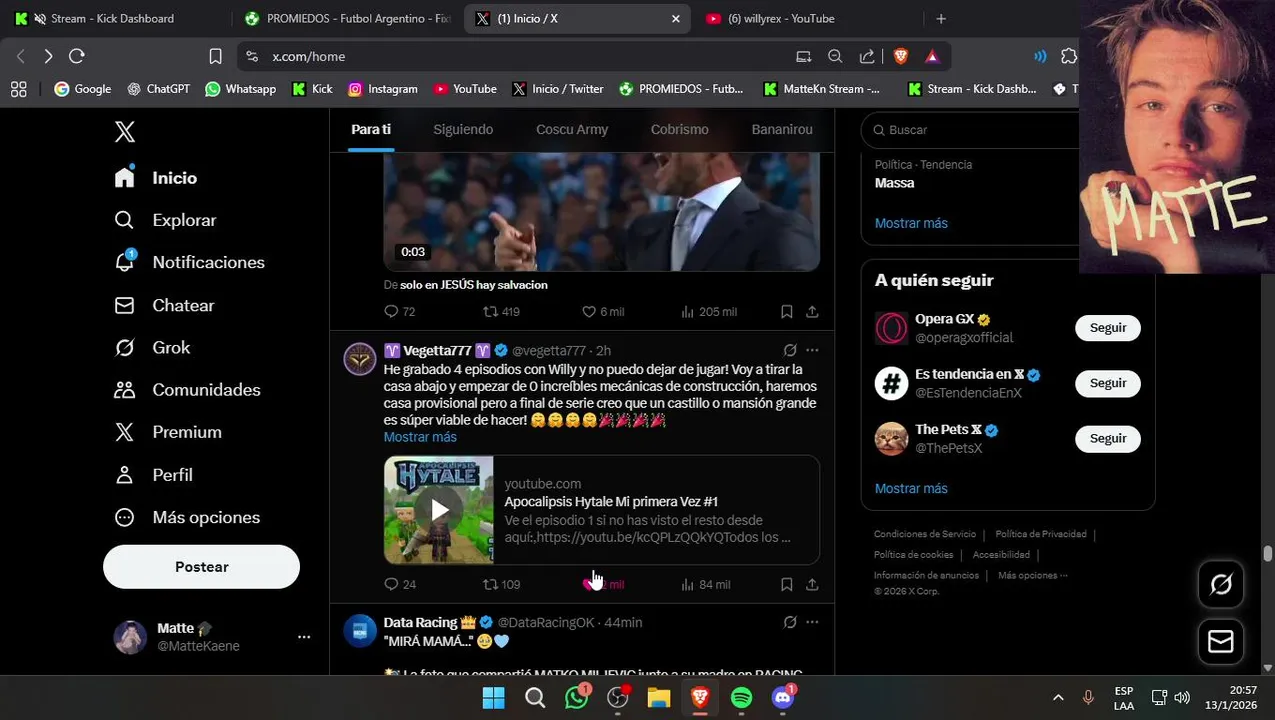Click Mostrar más under A quién seguir
1275x720 pixels.
[911, 488]
